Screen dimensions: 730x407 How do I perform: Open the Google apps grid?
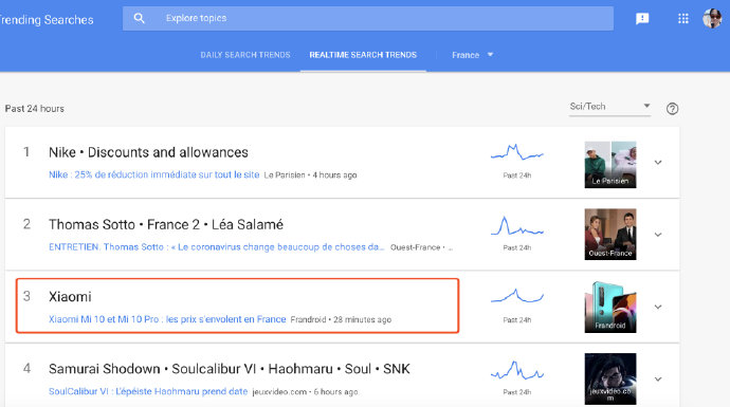683,19
